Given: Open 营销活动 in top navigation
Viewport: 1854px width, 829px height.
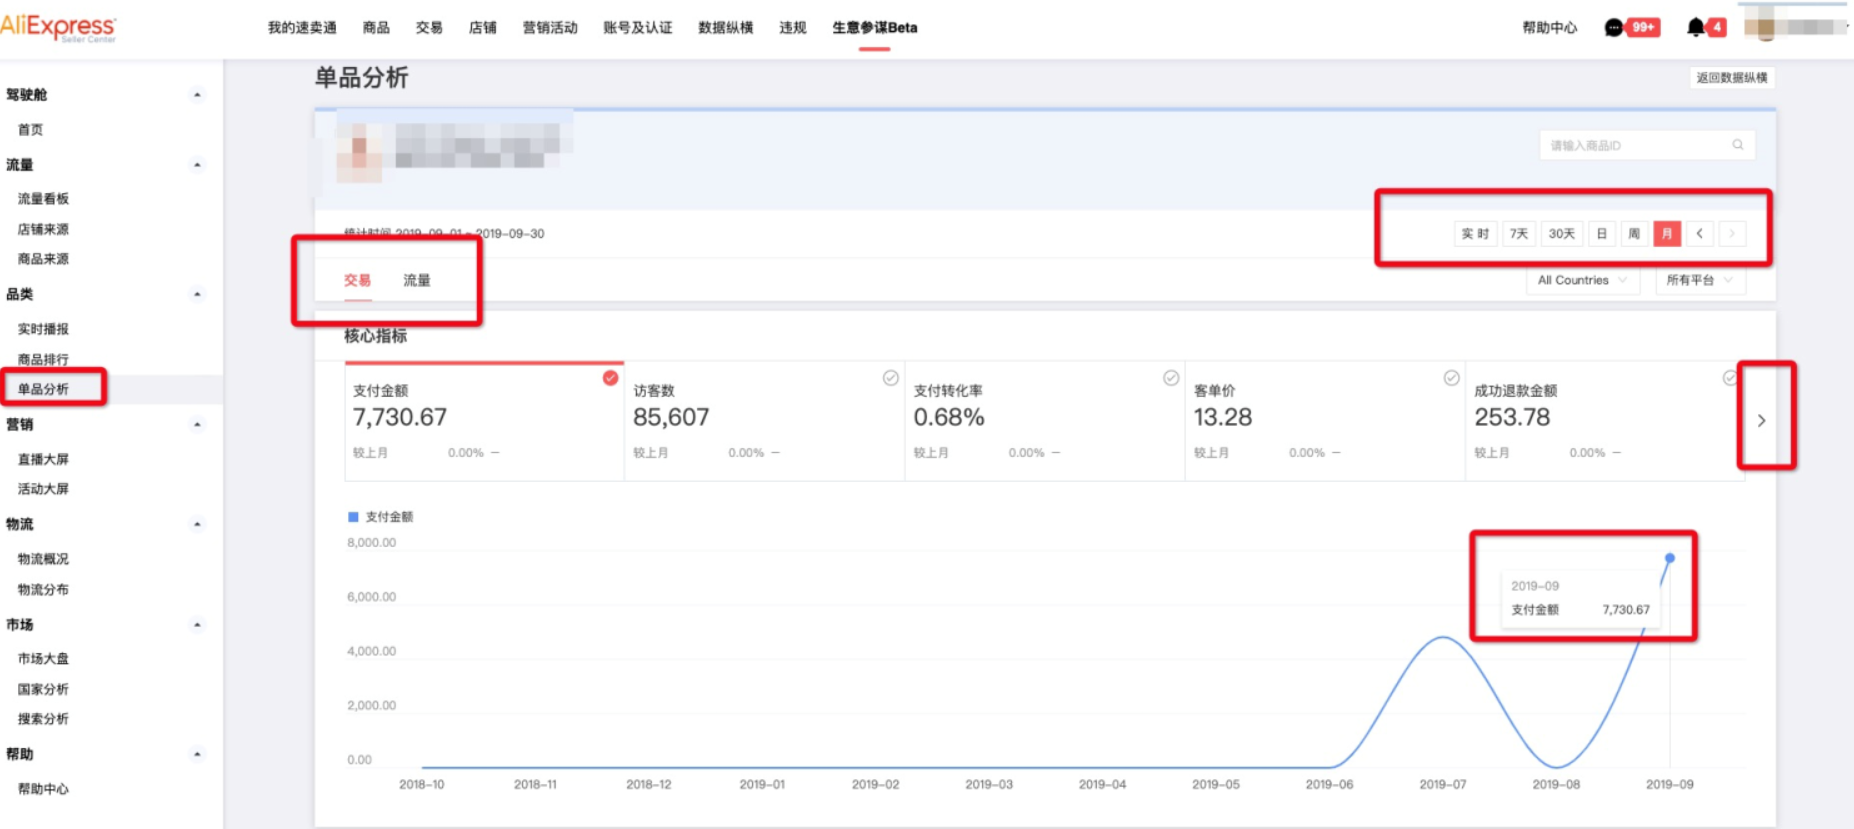Looking at the screenshot, I should click(x=550, y=28).
